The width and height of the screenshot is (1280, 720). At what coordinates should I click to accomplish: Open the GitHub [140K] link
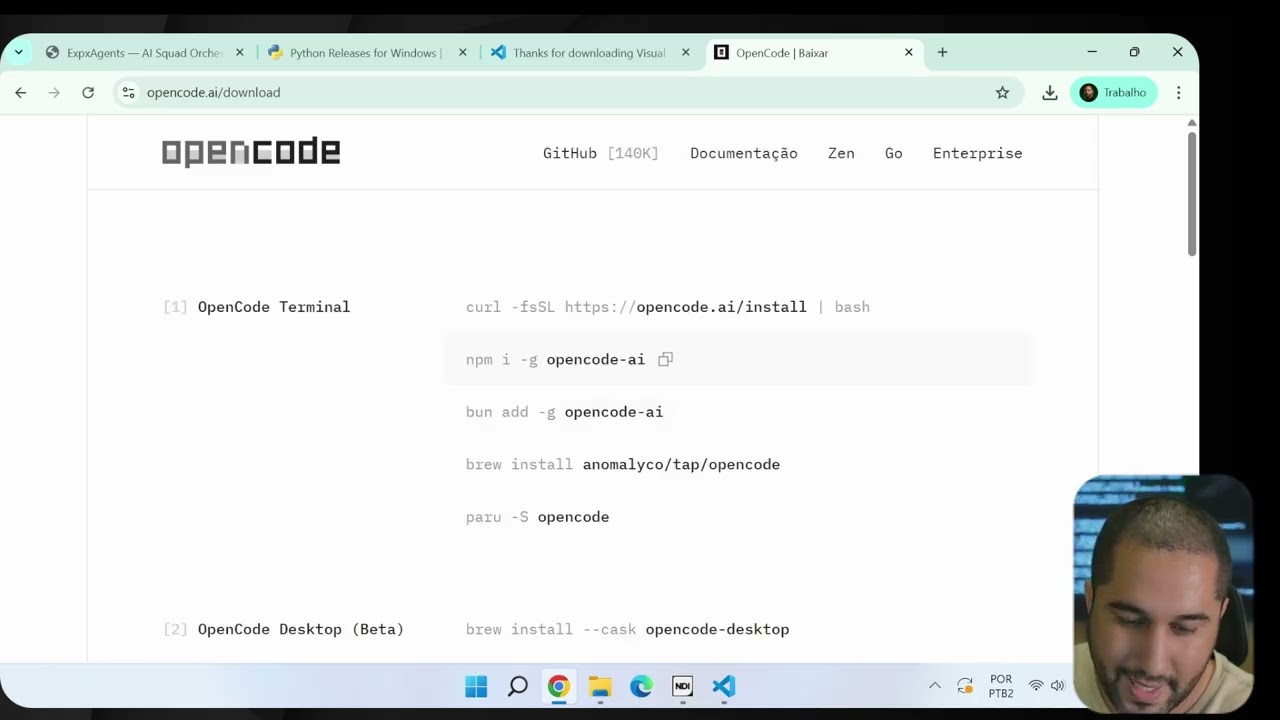click(x=600, y=153)
